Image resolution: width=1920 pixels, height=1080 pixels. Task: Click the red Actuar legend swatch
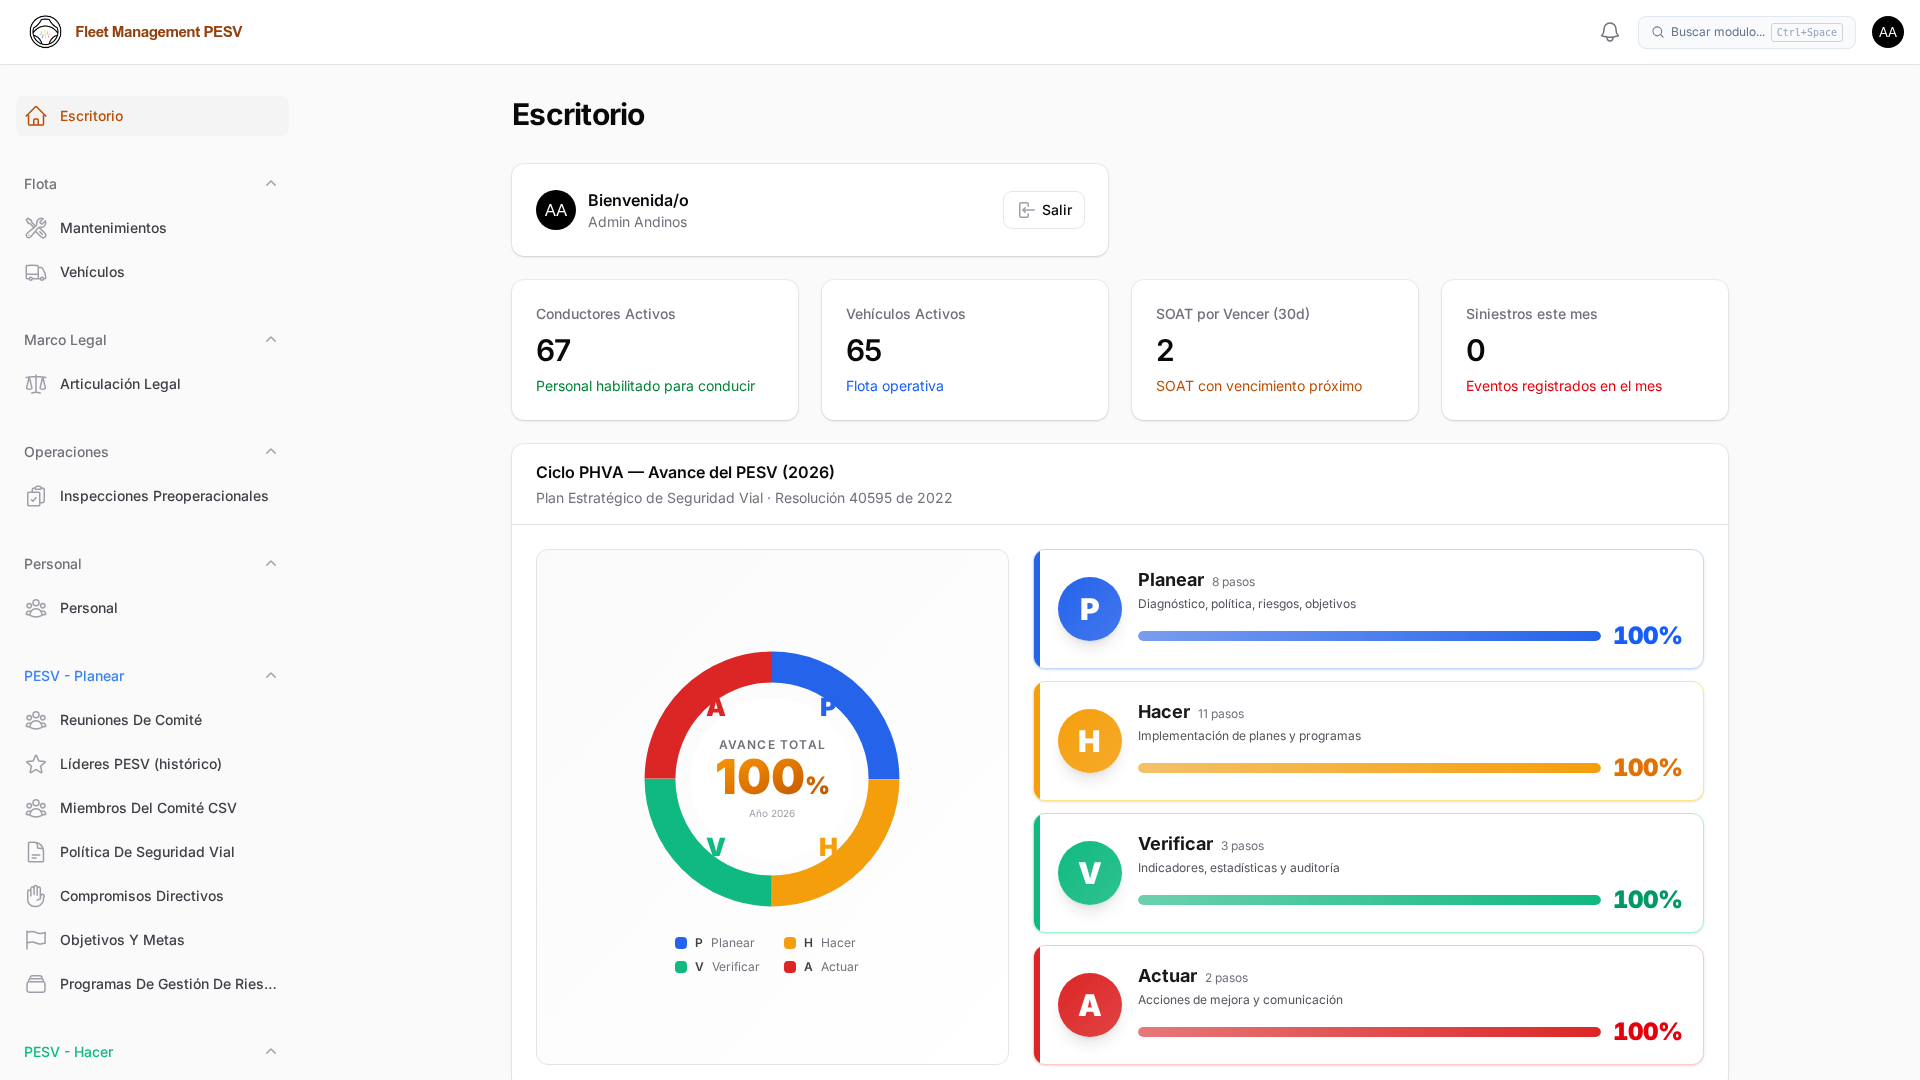(790, 967)
